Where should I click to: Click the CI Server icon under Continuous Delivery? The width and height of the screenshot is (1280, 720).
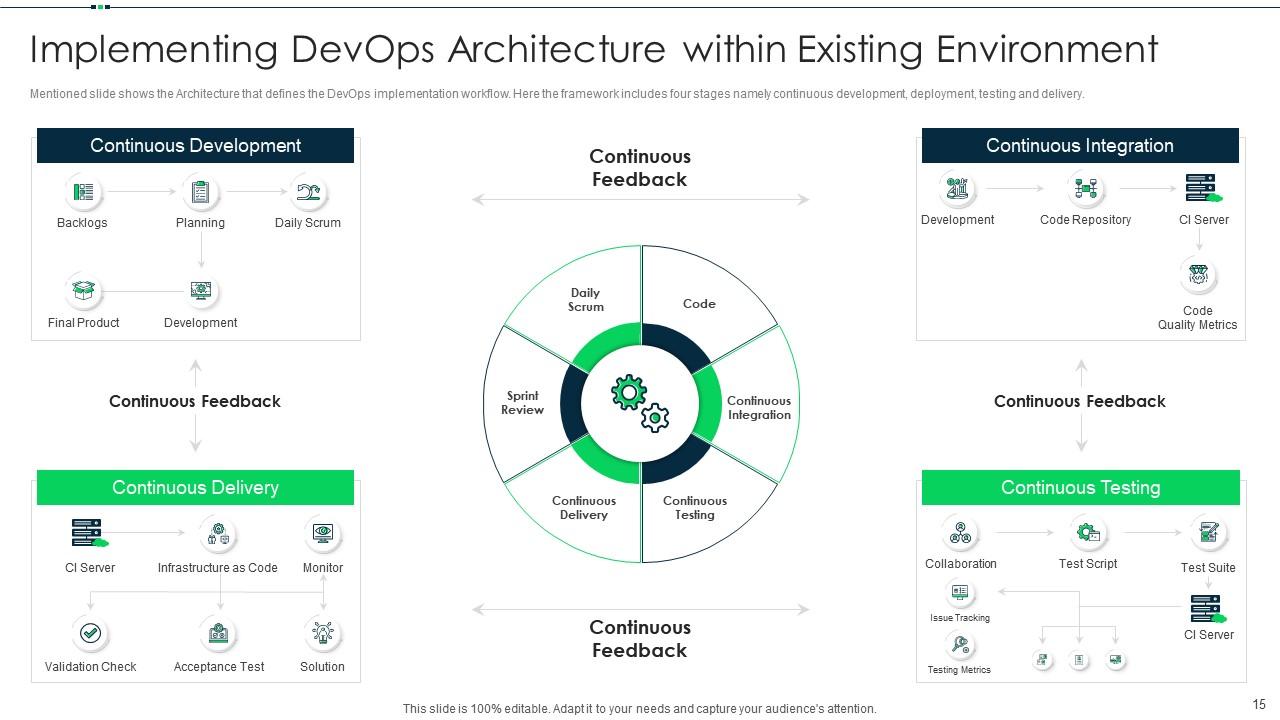pyautogui.click(x=90, y=532)
